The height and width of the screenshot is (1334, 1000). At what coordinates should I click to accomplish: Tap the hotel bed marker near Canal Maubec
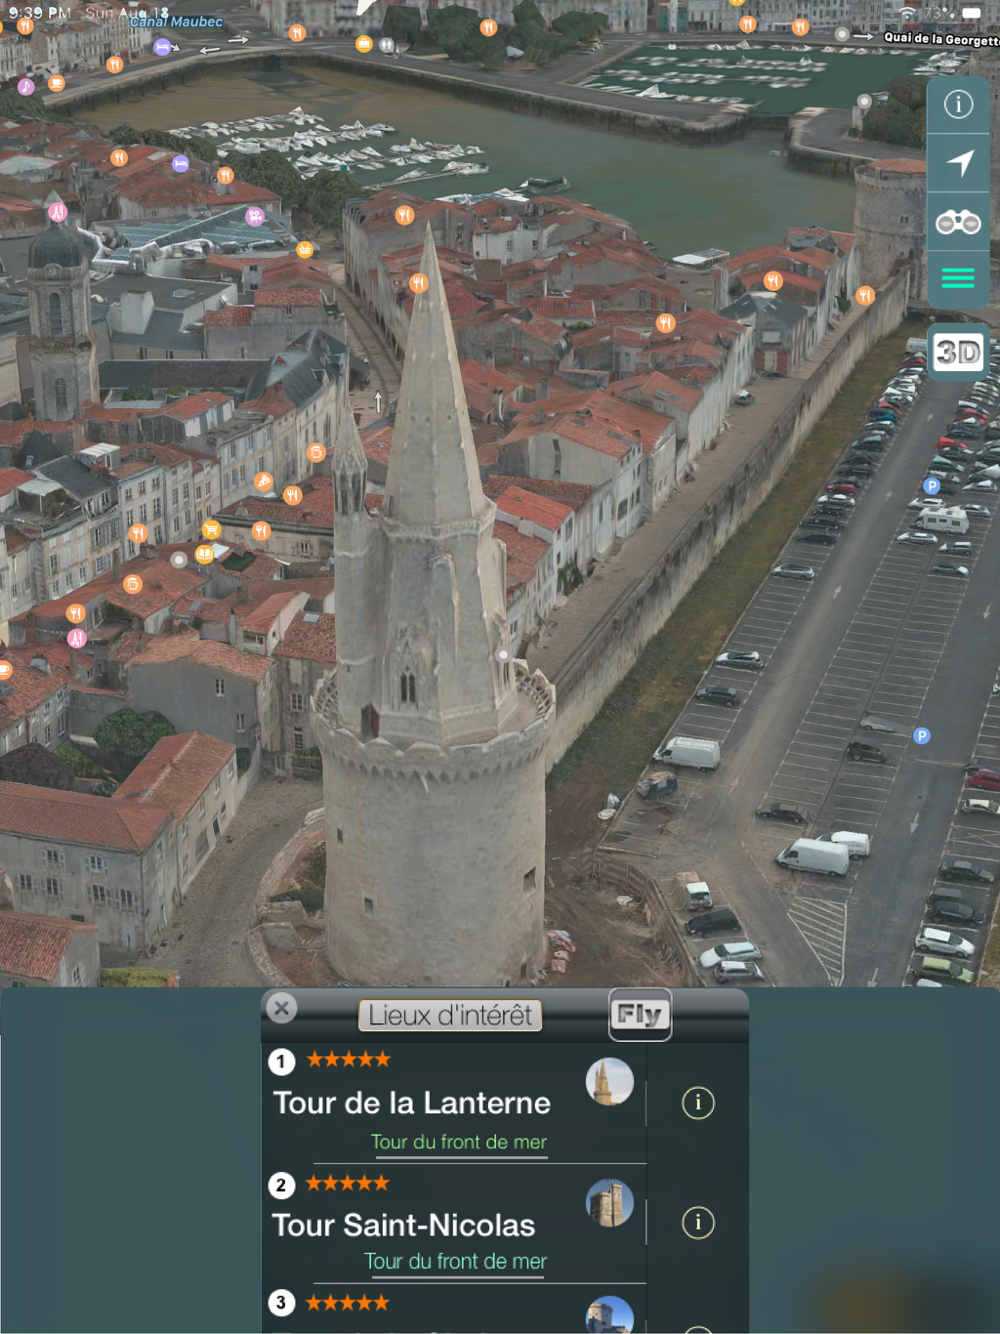(162, 46)
